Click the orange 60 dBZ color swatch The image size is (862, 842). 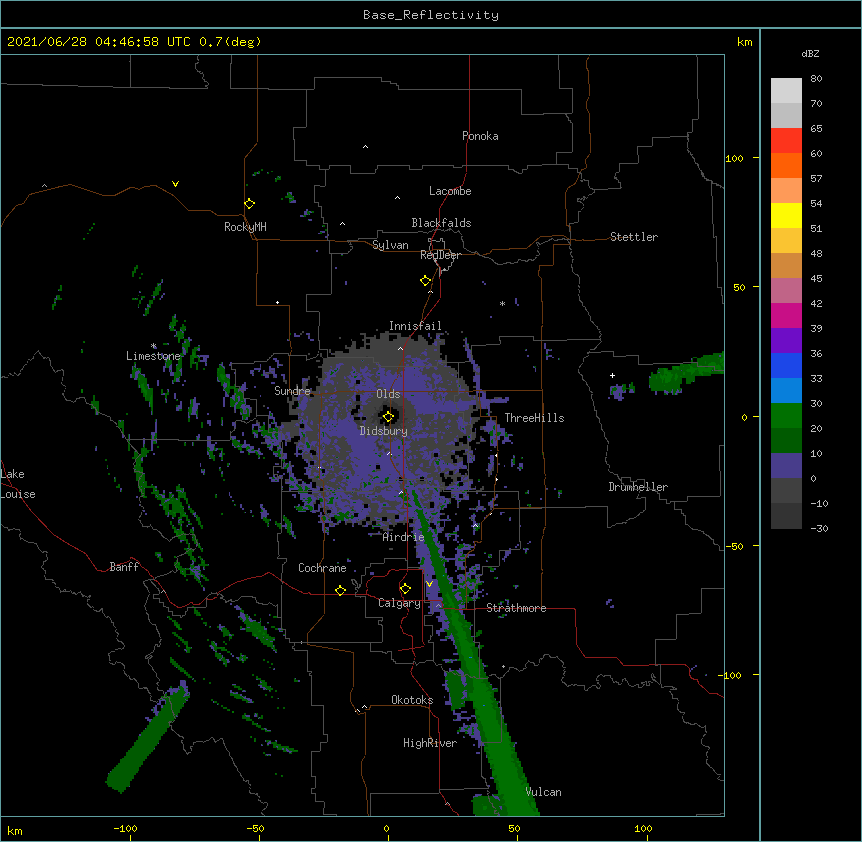786,165
